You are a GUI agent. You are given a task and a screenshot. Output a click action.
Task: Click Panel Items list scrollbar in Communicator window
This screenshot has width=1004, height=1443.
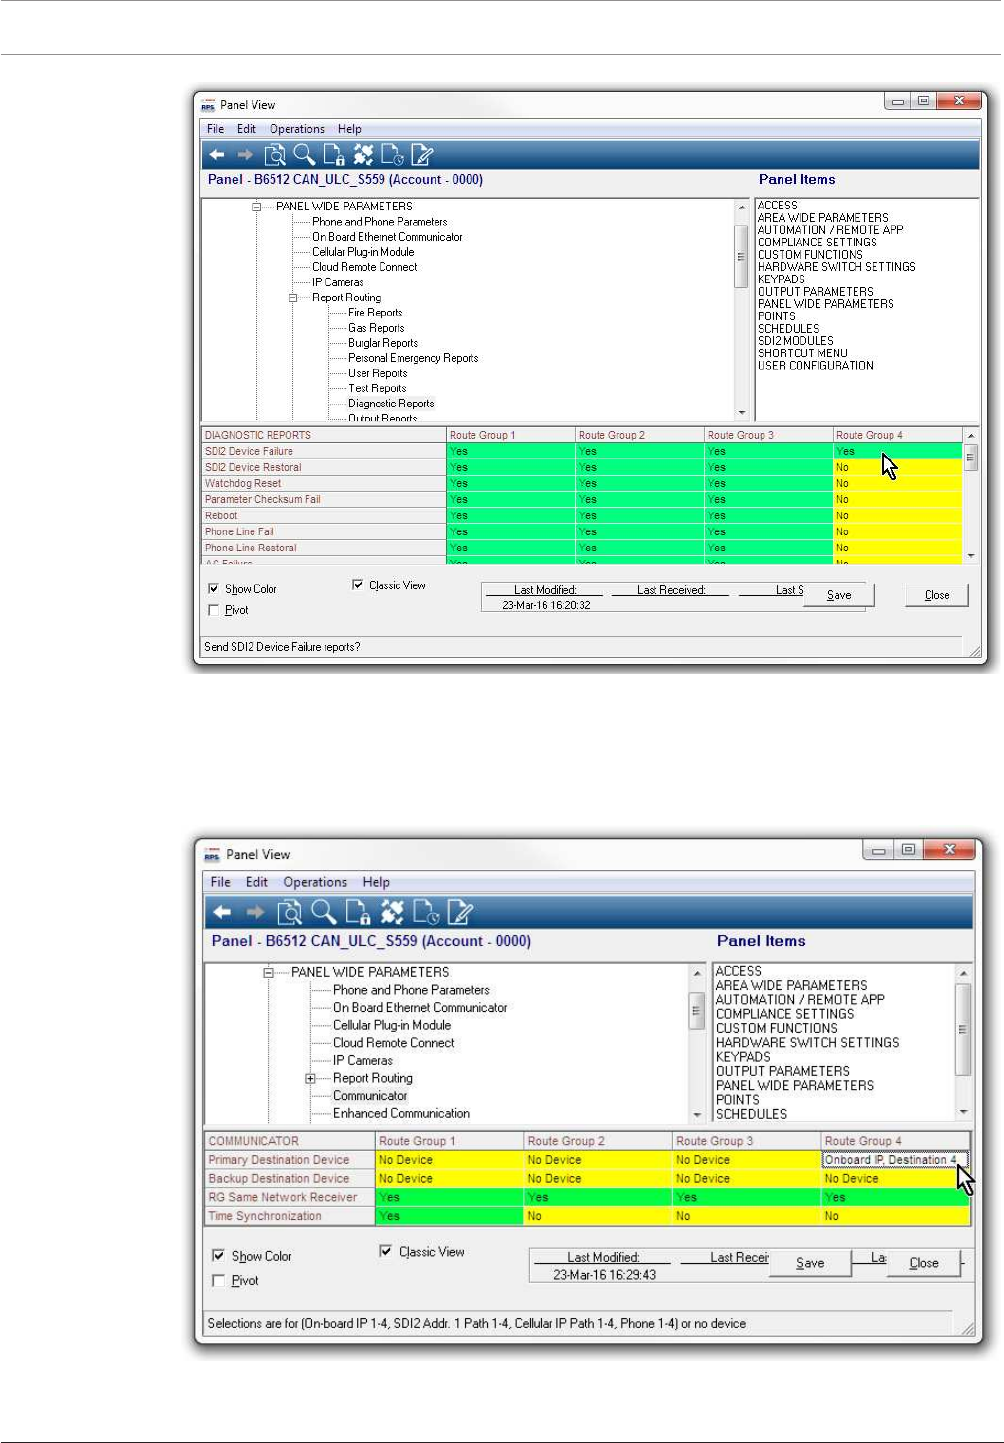[963, 1029]
